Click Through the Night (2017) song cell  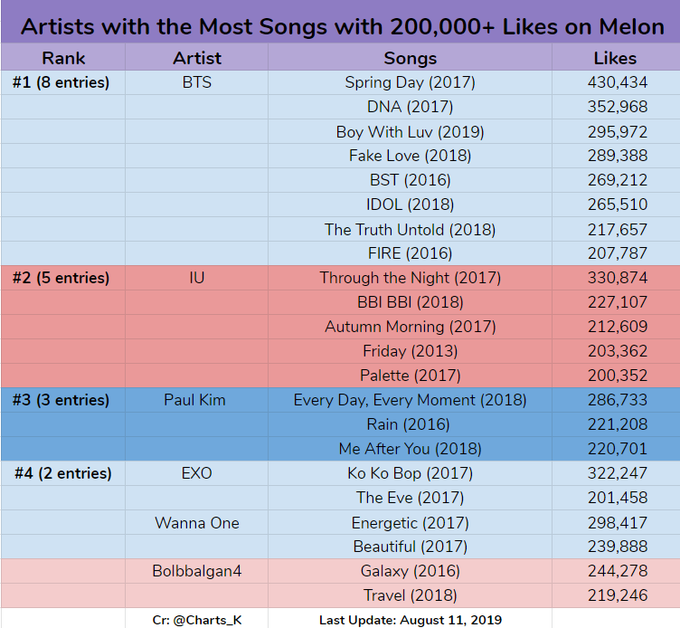(410, 277)
